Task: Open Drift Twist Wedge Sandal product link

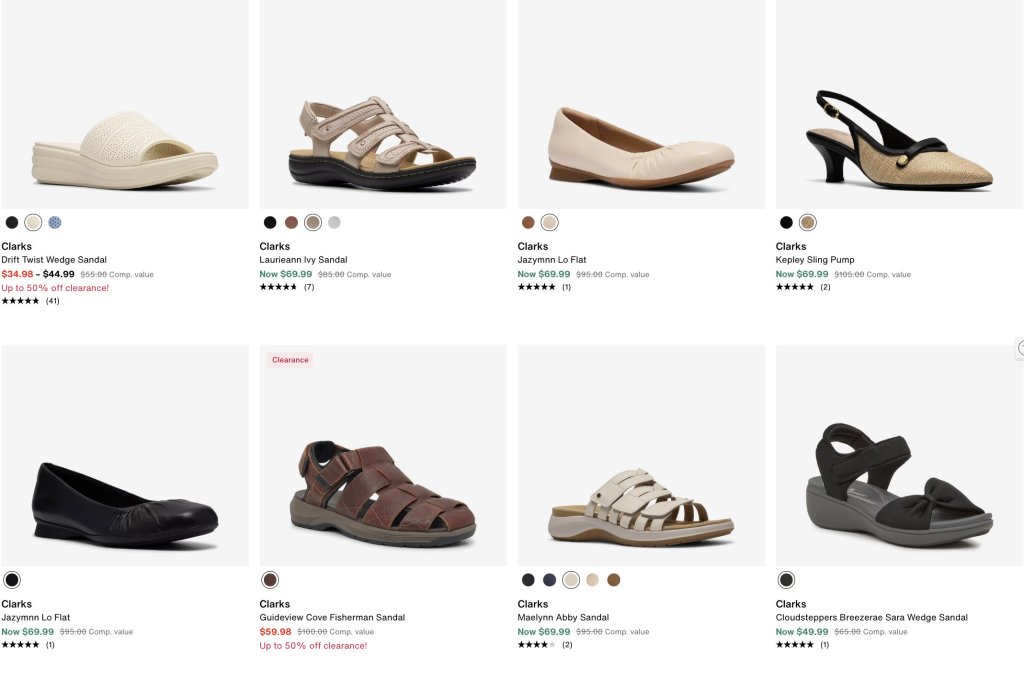Action: coord(54,260)
